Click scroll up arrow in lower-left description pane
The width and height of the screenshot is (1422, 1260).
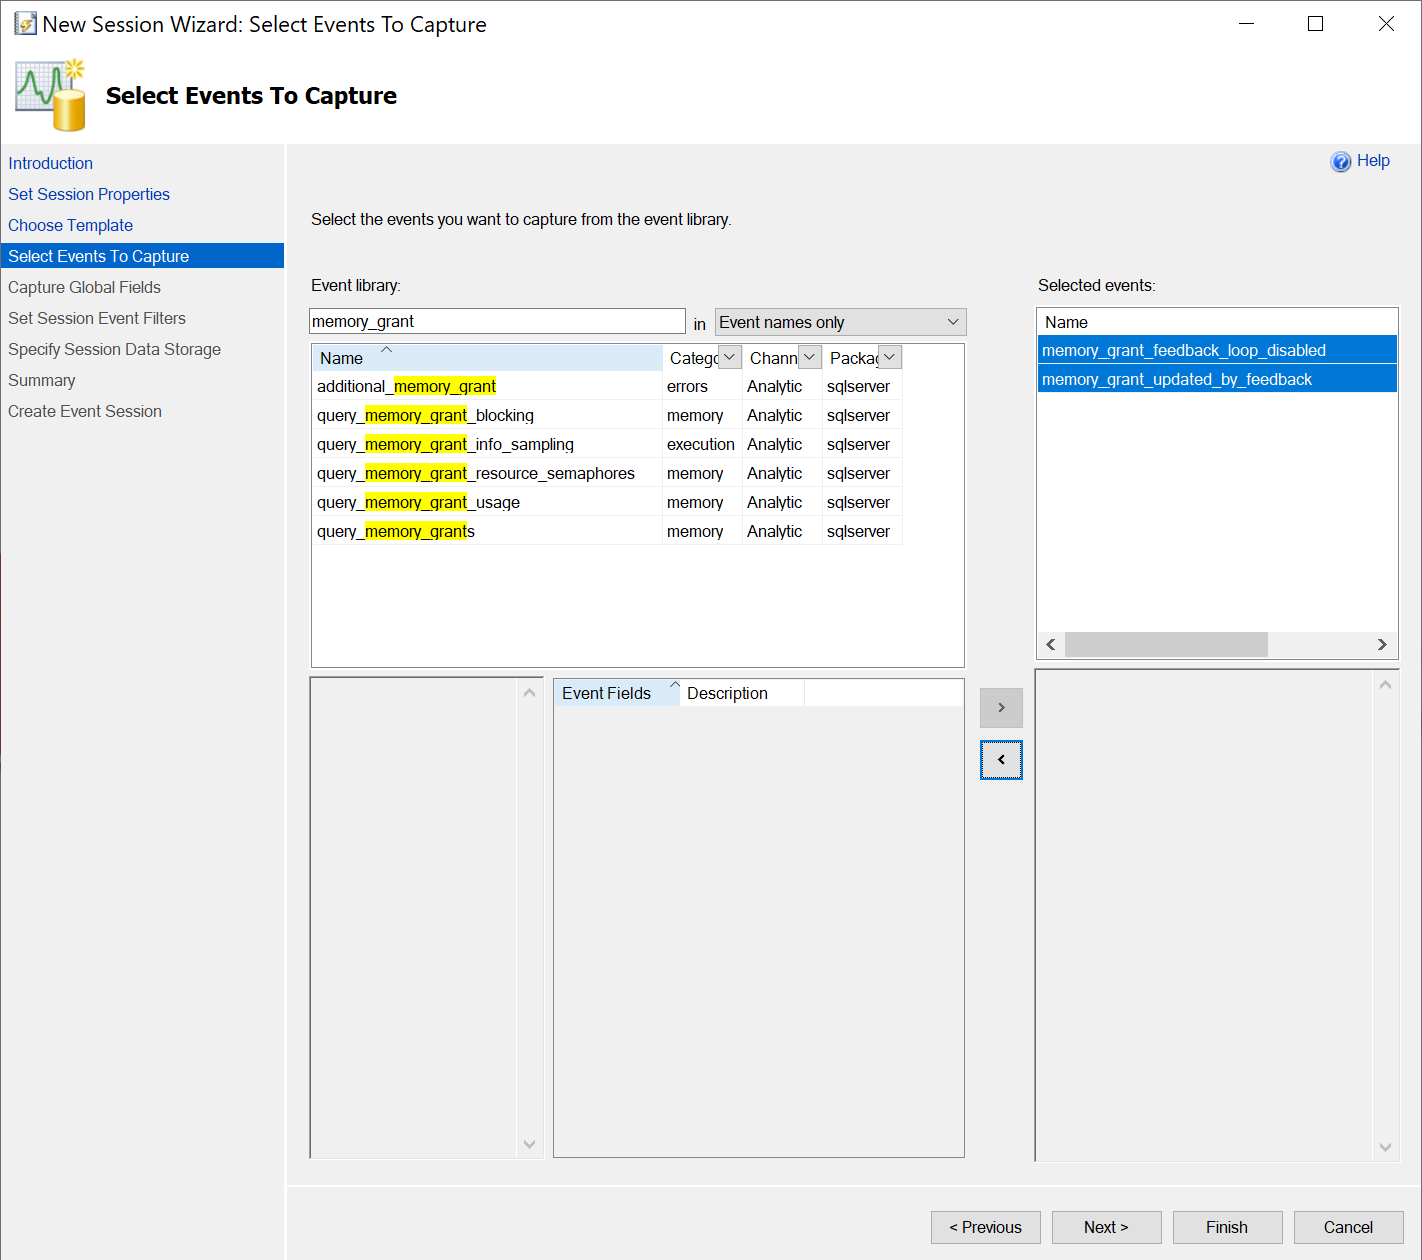click(x=529, y=692)
